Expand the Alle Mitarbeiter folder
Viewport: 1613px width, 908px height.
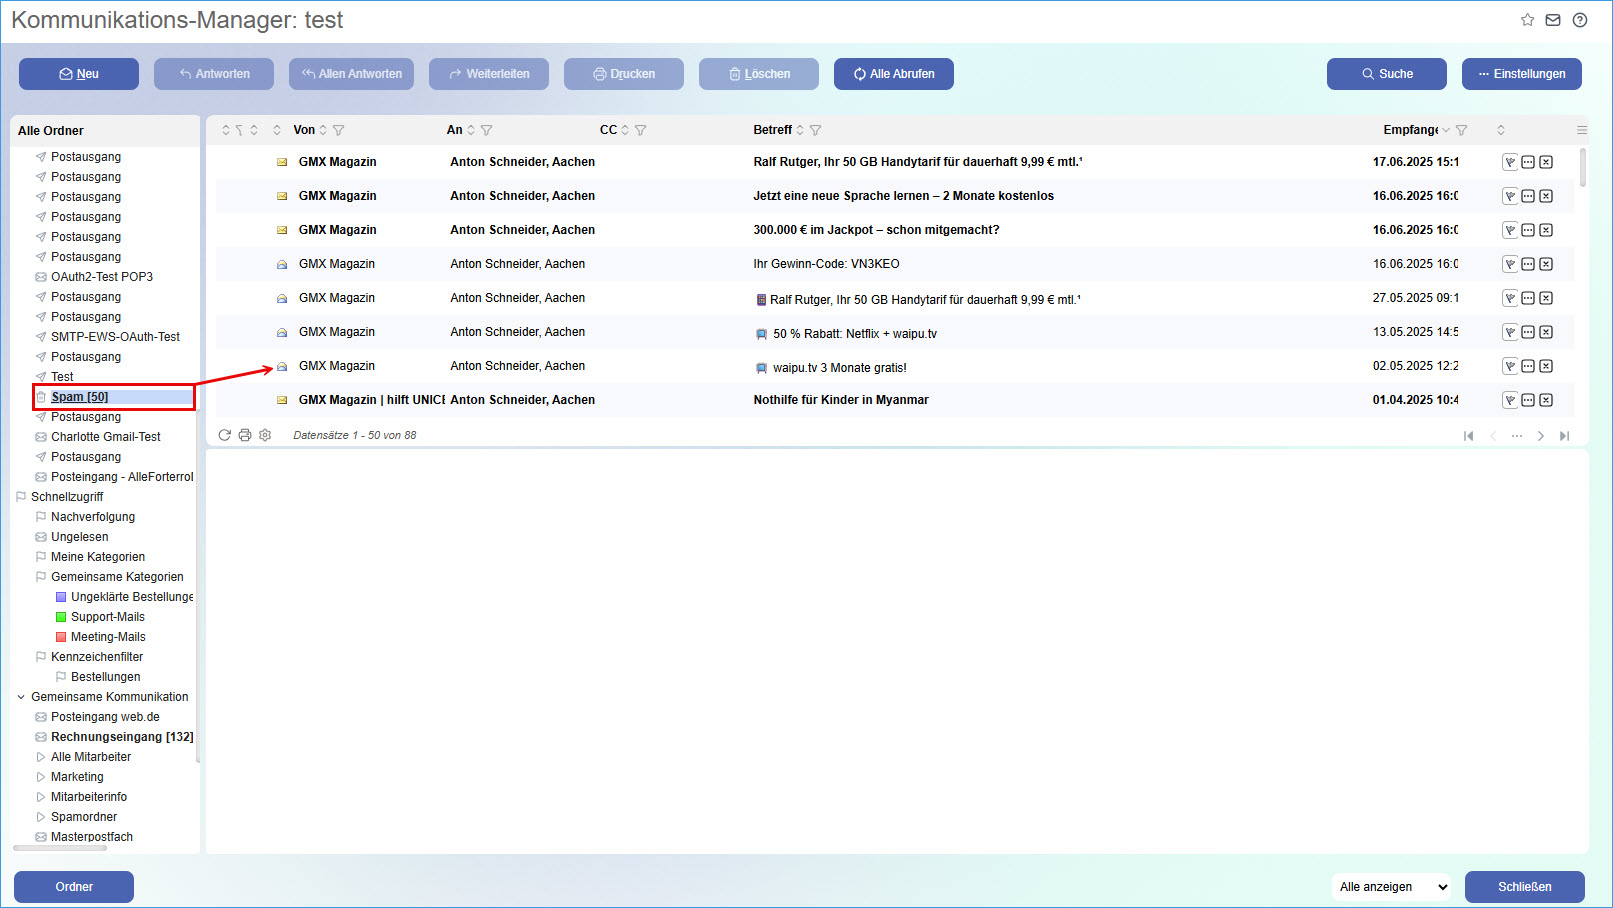coord(41,757)
